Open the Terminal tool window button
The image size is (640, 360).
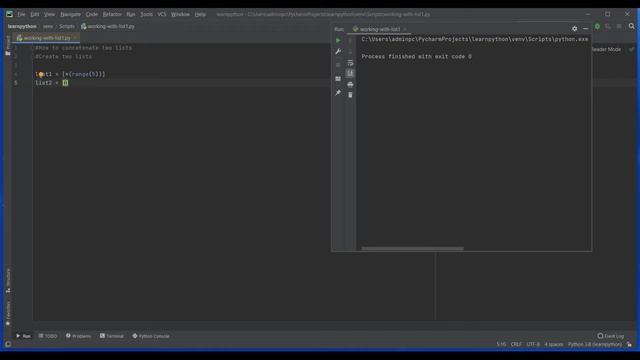coord(112,336)
